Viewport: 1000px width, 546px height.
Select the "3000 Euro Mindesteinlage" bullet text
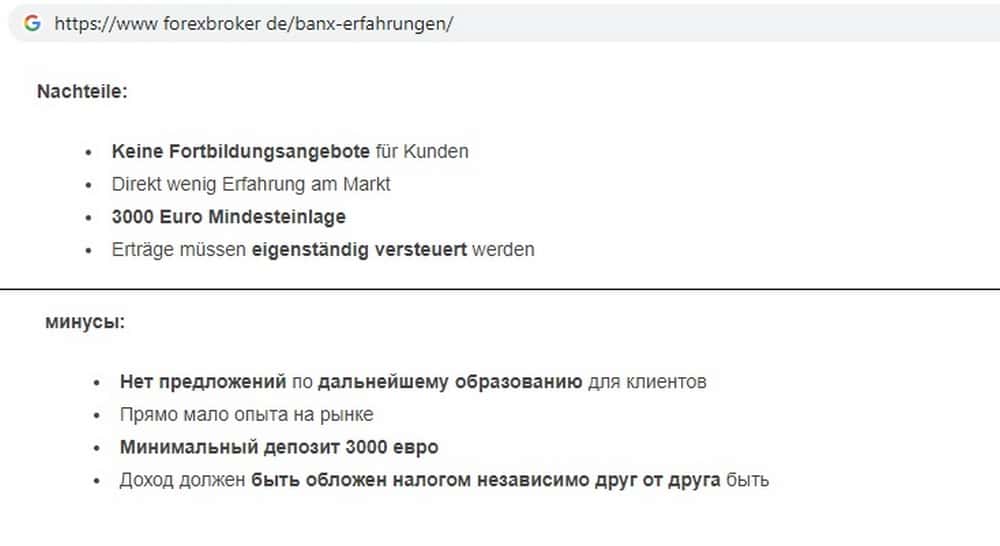(229, 217)
